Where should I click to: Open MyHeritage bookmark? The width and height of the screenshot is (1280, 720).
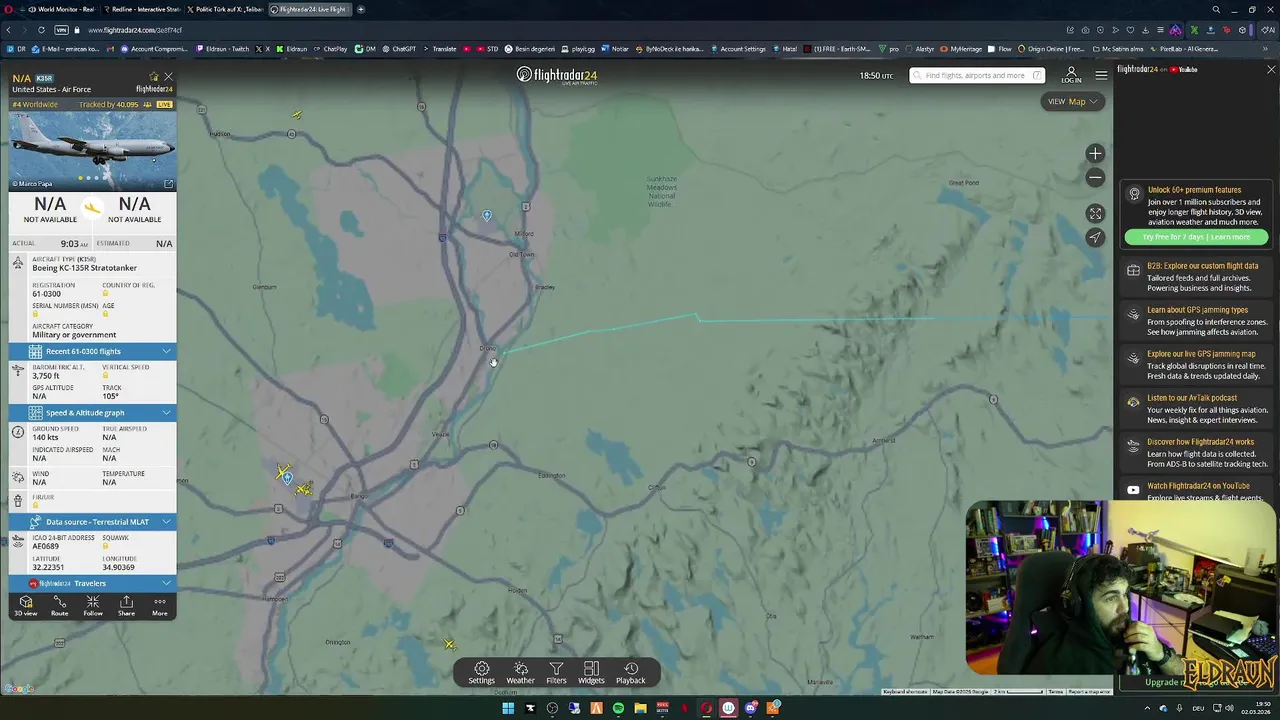[x=961, y=48]
